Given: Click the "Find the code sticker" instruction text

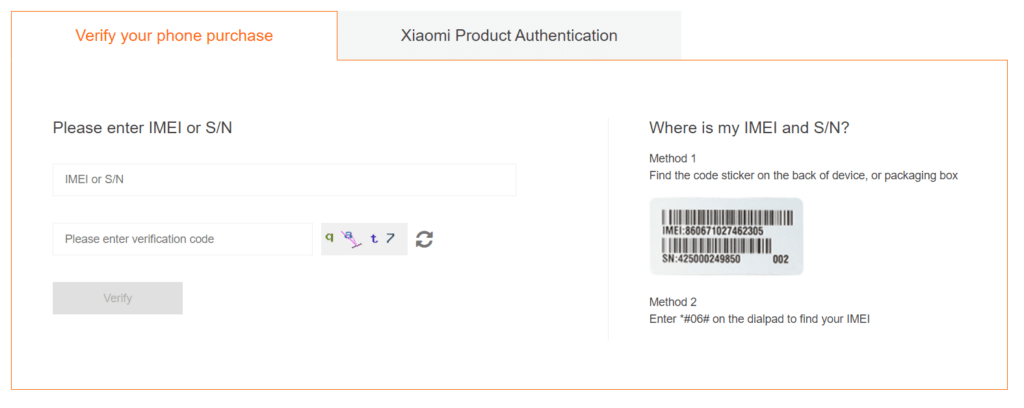Looking at the screenshot, I should (803, 175).
